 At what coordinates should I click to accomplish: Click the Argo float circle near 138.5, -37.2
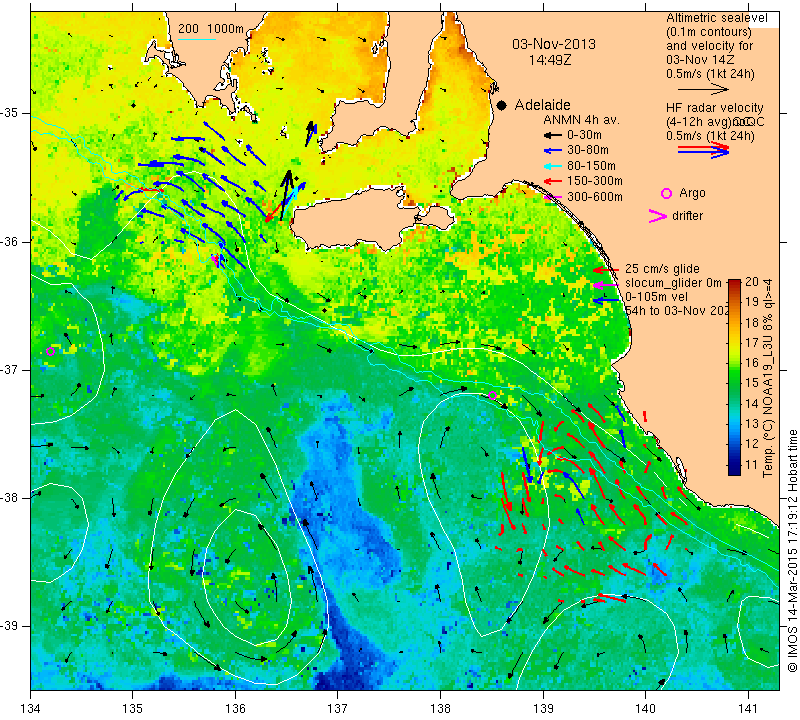pyautogui.click(x=492, y=395)
